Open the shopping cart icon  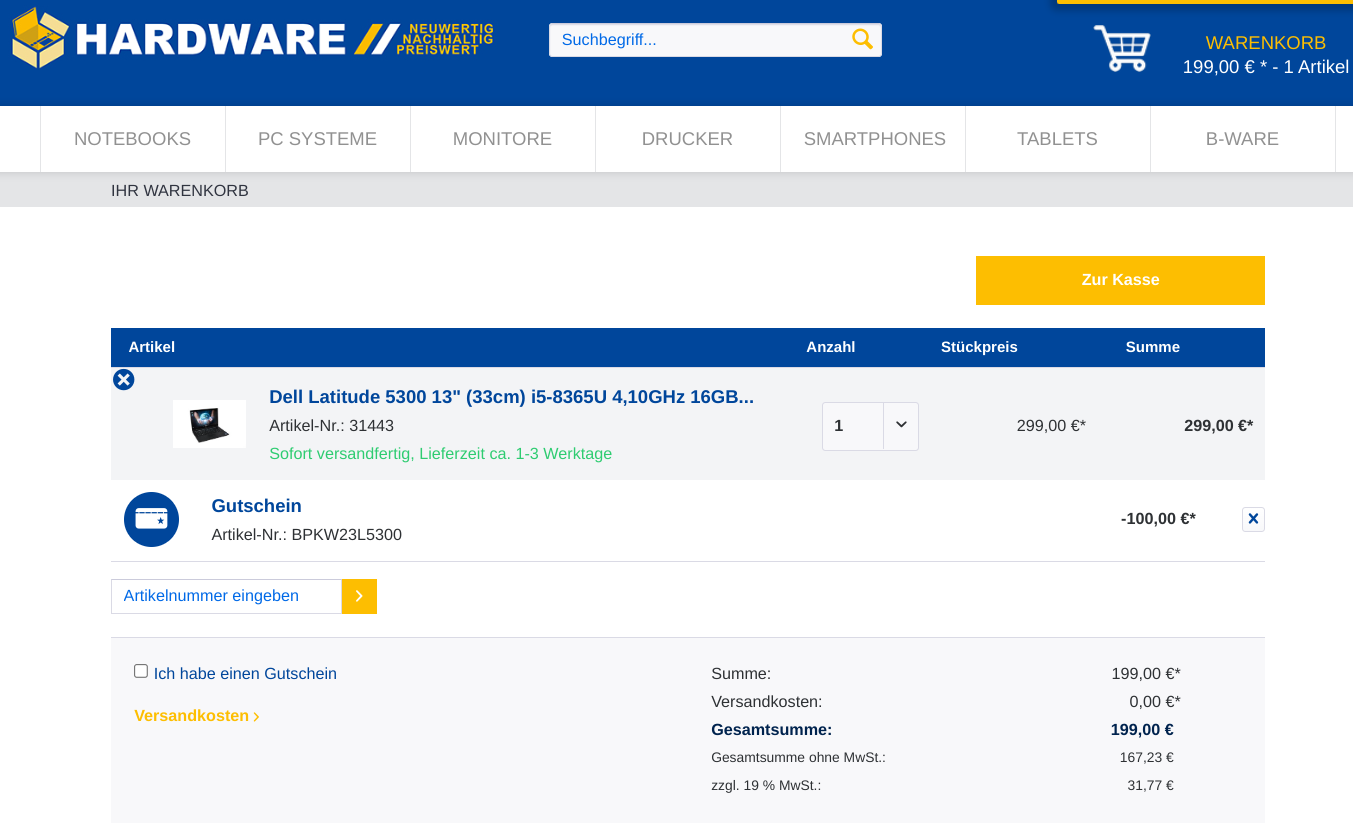(1122, 48)
